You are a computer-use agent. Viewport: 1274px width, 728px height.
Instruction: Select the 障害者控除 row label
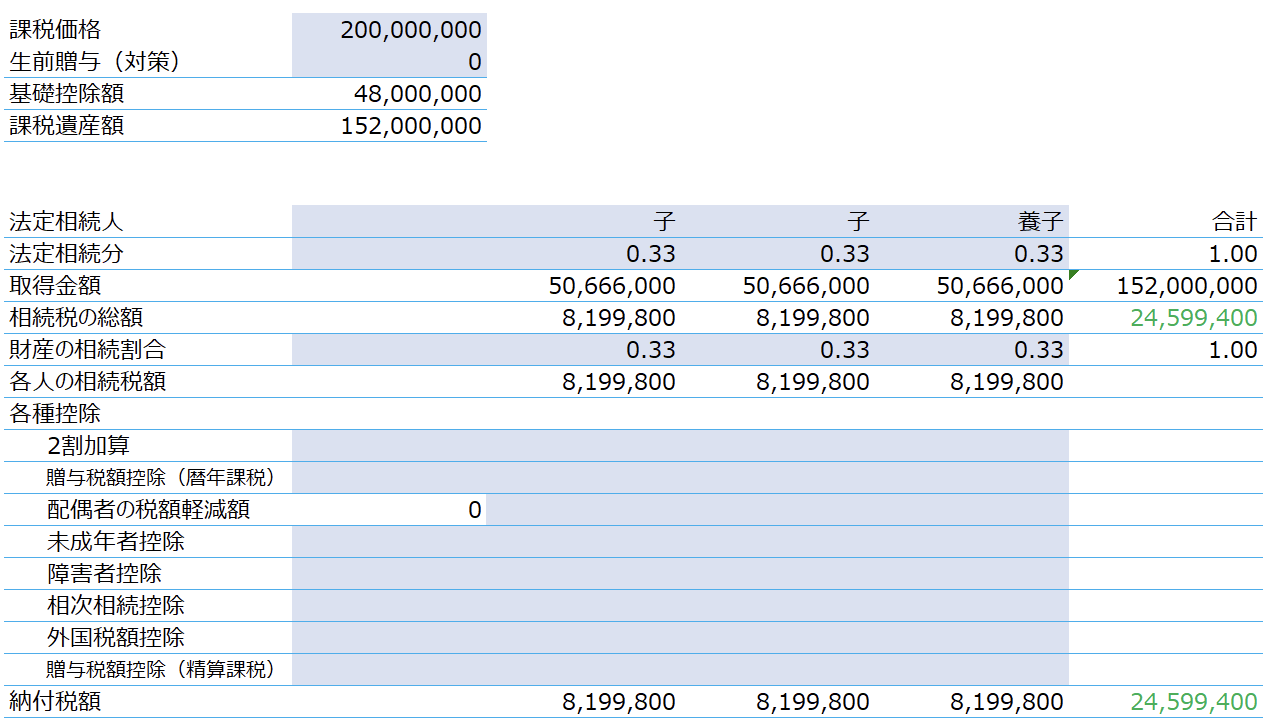coord(104,574)
